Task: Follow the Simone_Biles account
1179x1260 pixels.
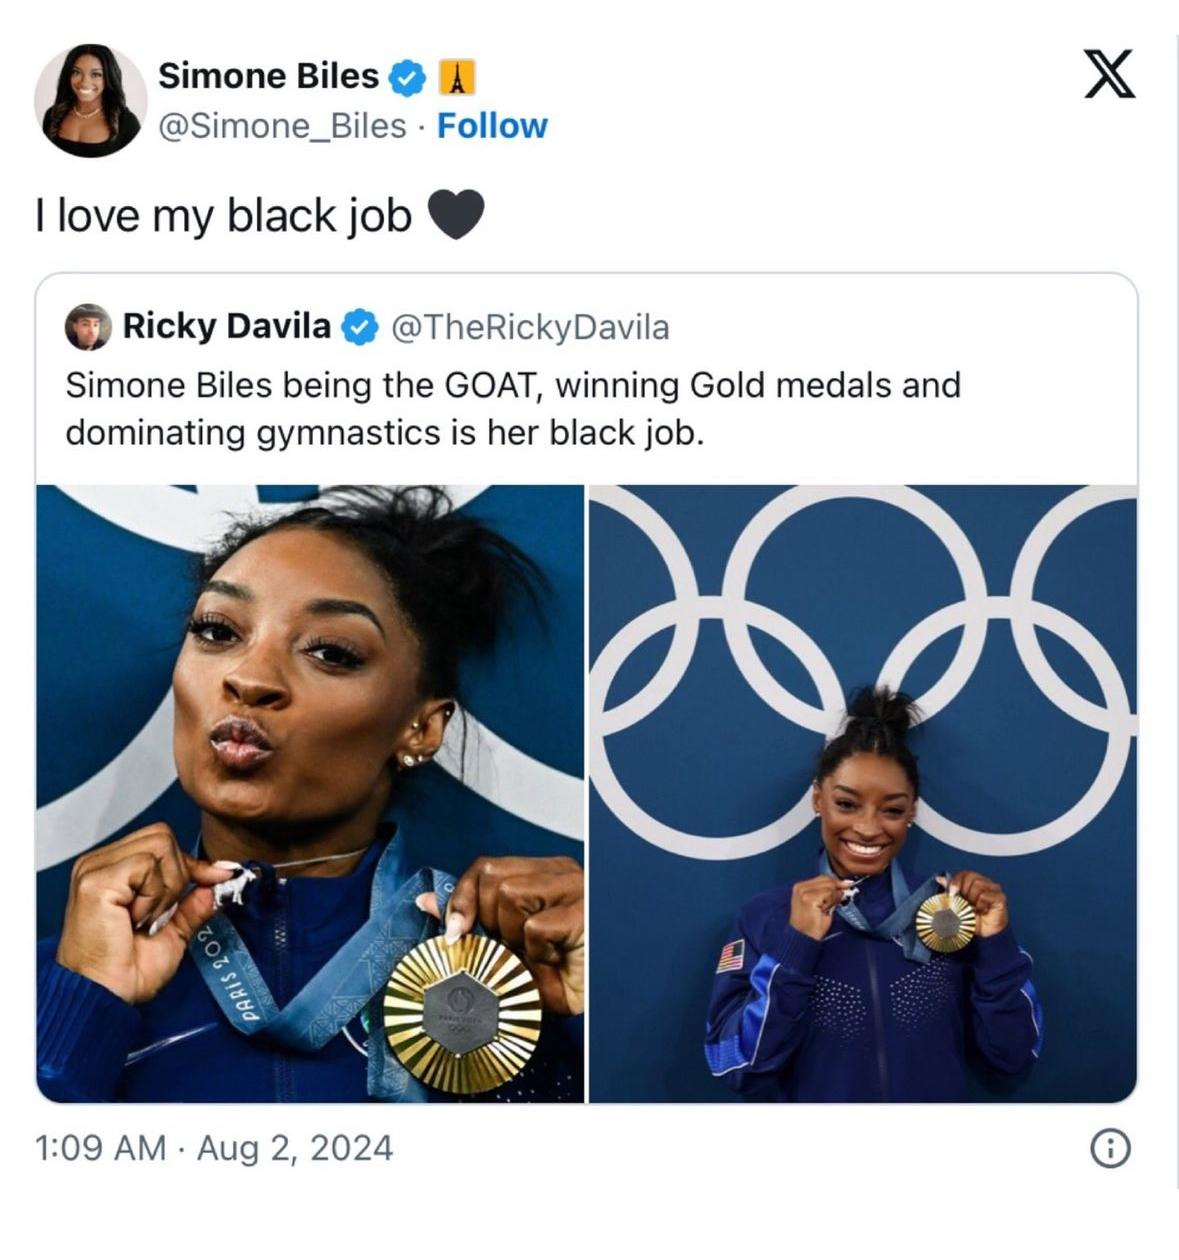Action: (492, 126)
